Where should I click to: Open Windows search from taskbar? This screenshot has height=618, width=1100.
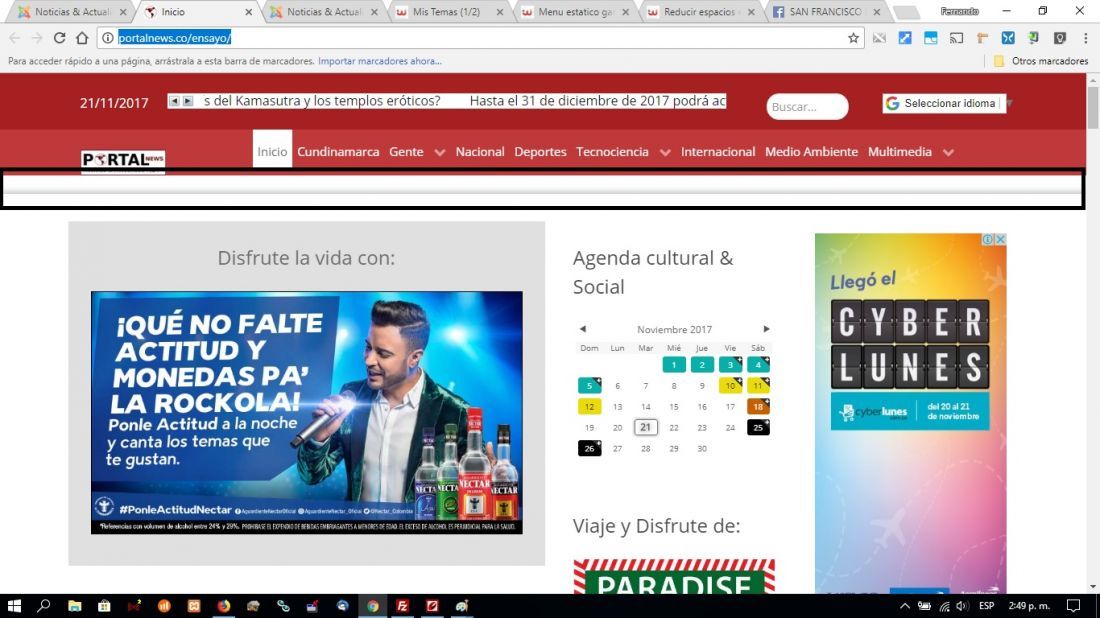click(x=43, y=606)
